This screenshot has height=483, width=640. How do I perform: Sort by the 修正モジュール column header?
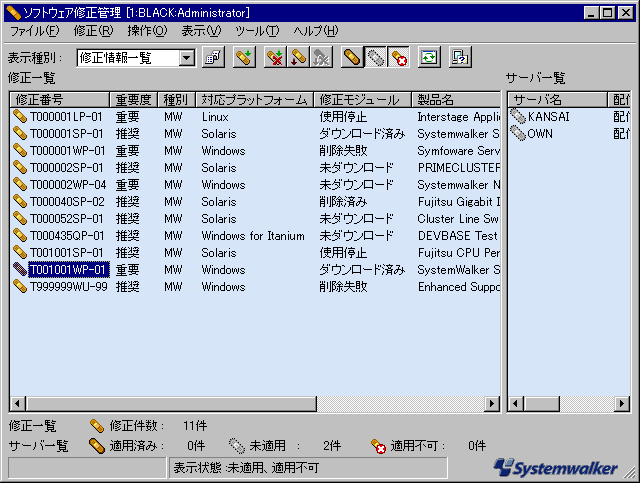click(x=362, y=100)
